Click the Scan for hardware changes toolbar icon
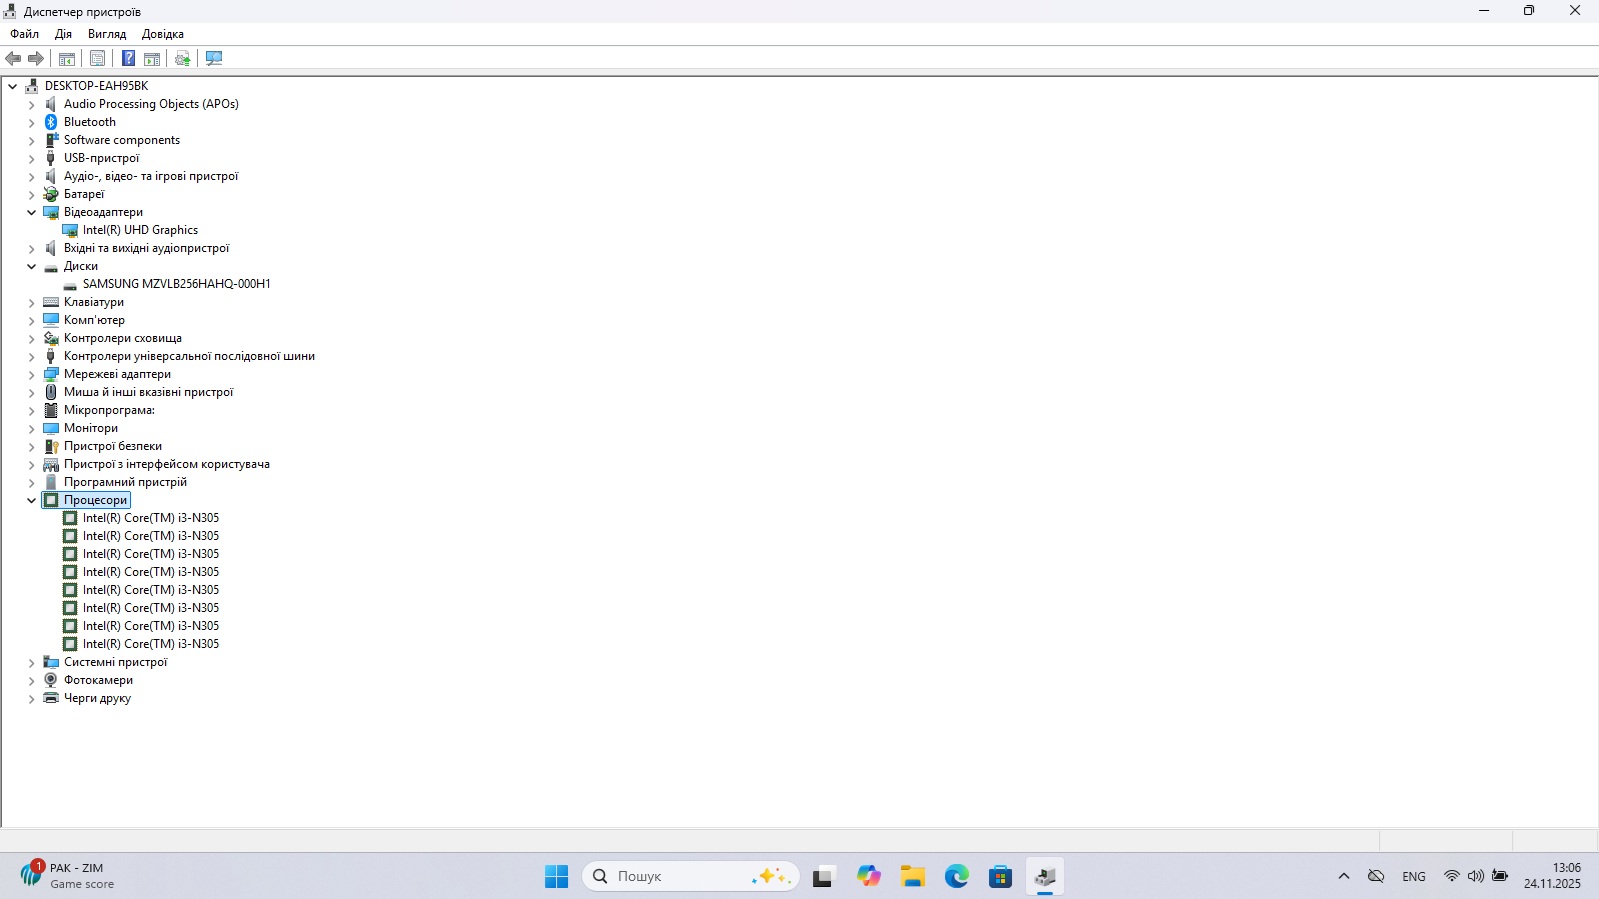Image resolution: width=1599 pixels, height=899 pixels. click(214, 58)
